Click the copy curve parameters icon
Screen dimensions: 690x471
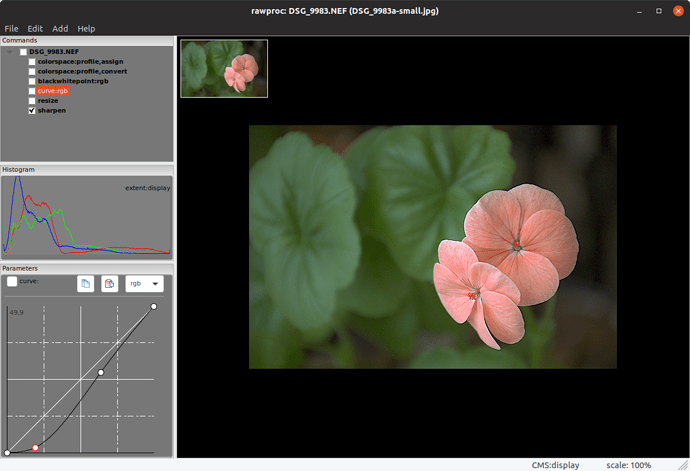coord(86,284)
